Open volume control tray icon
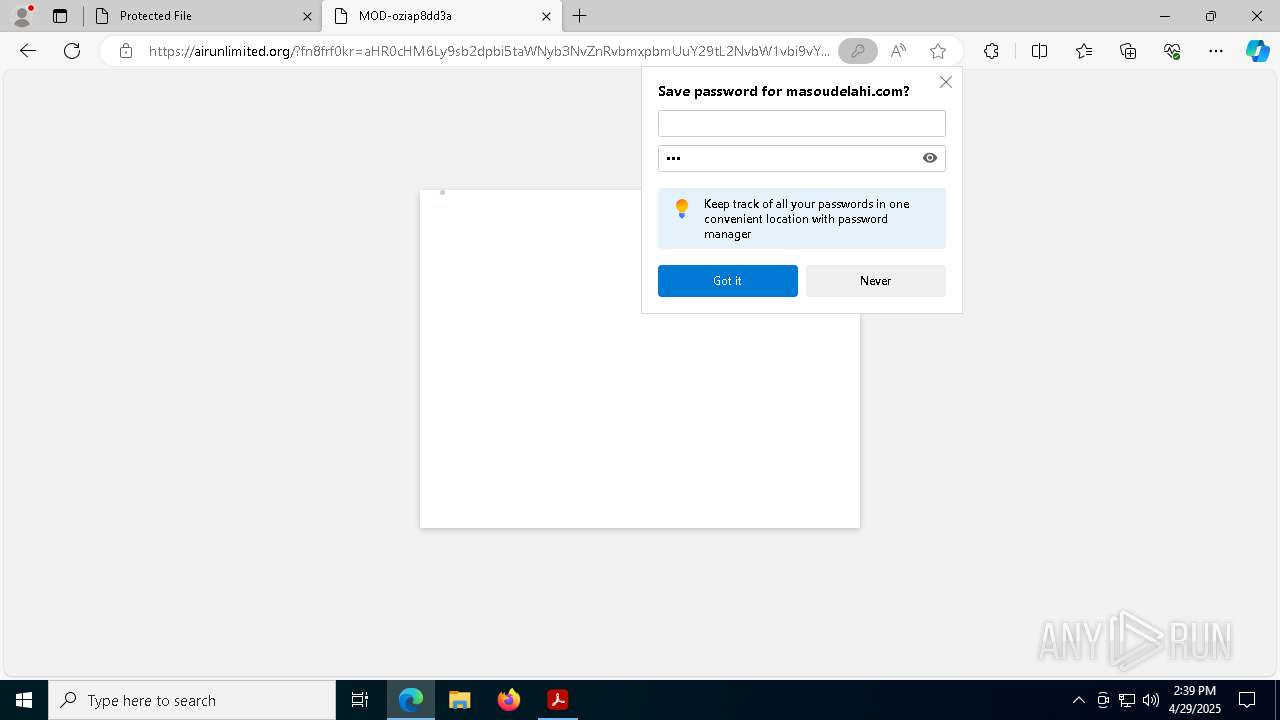 point(1151,700)
